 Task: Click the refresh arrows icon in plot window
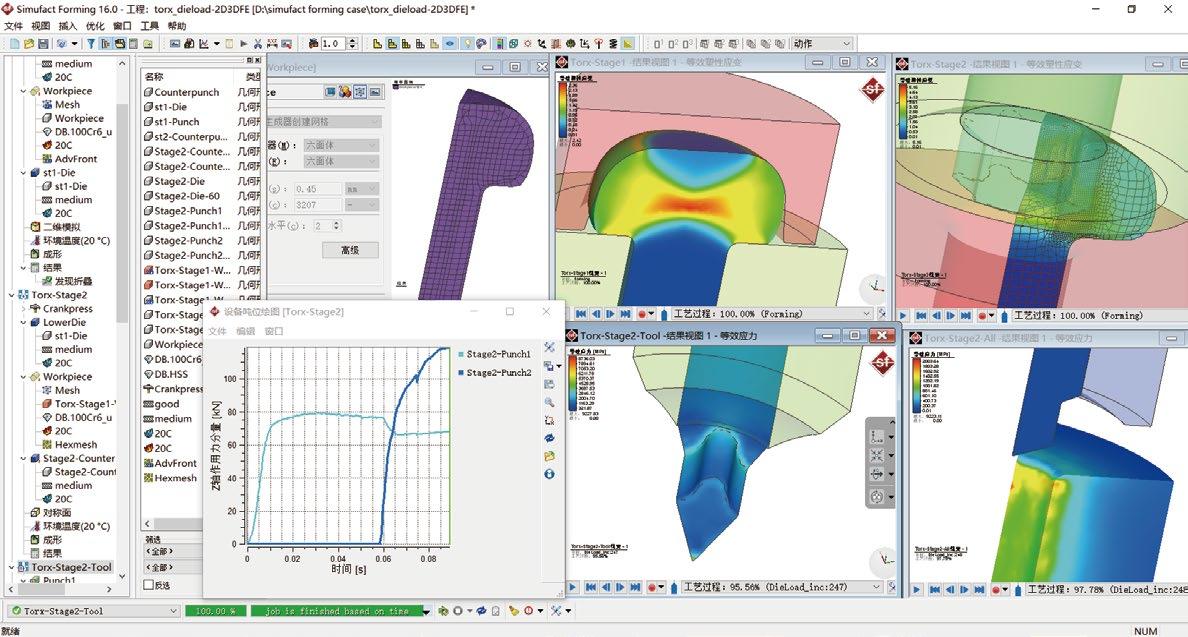[549, 438]
